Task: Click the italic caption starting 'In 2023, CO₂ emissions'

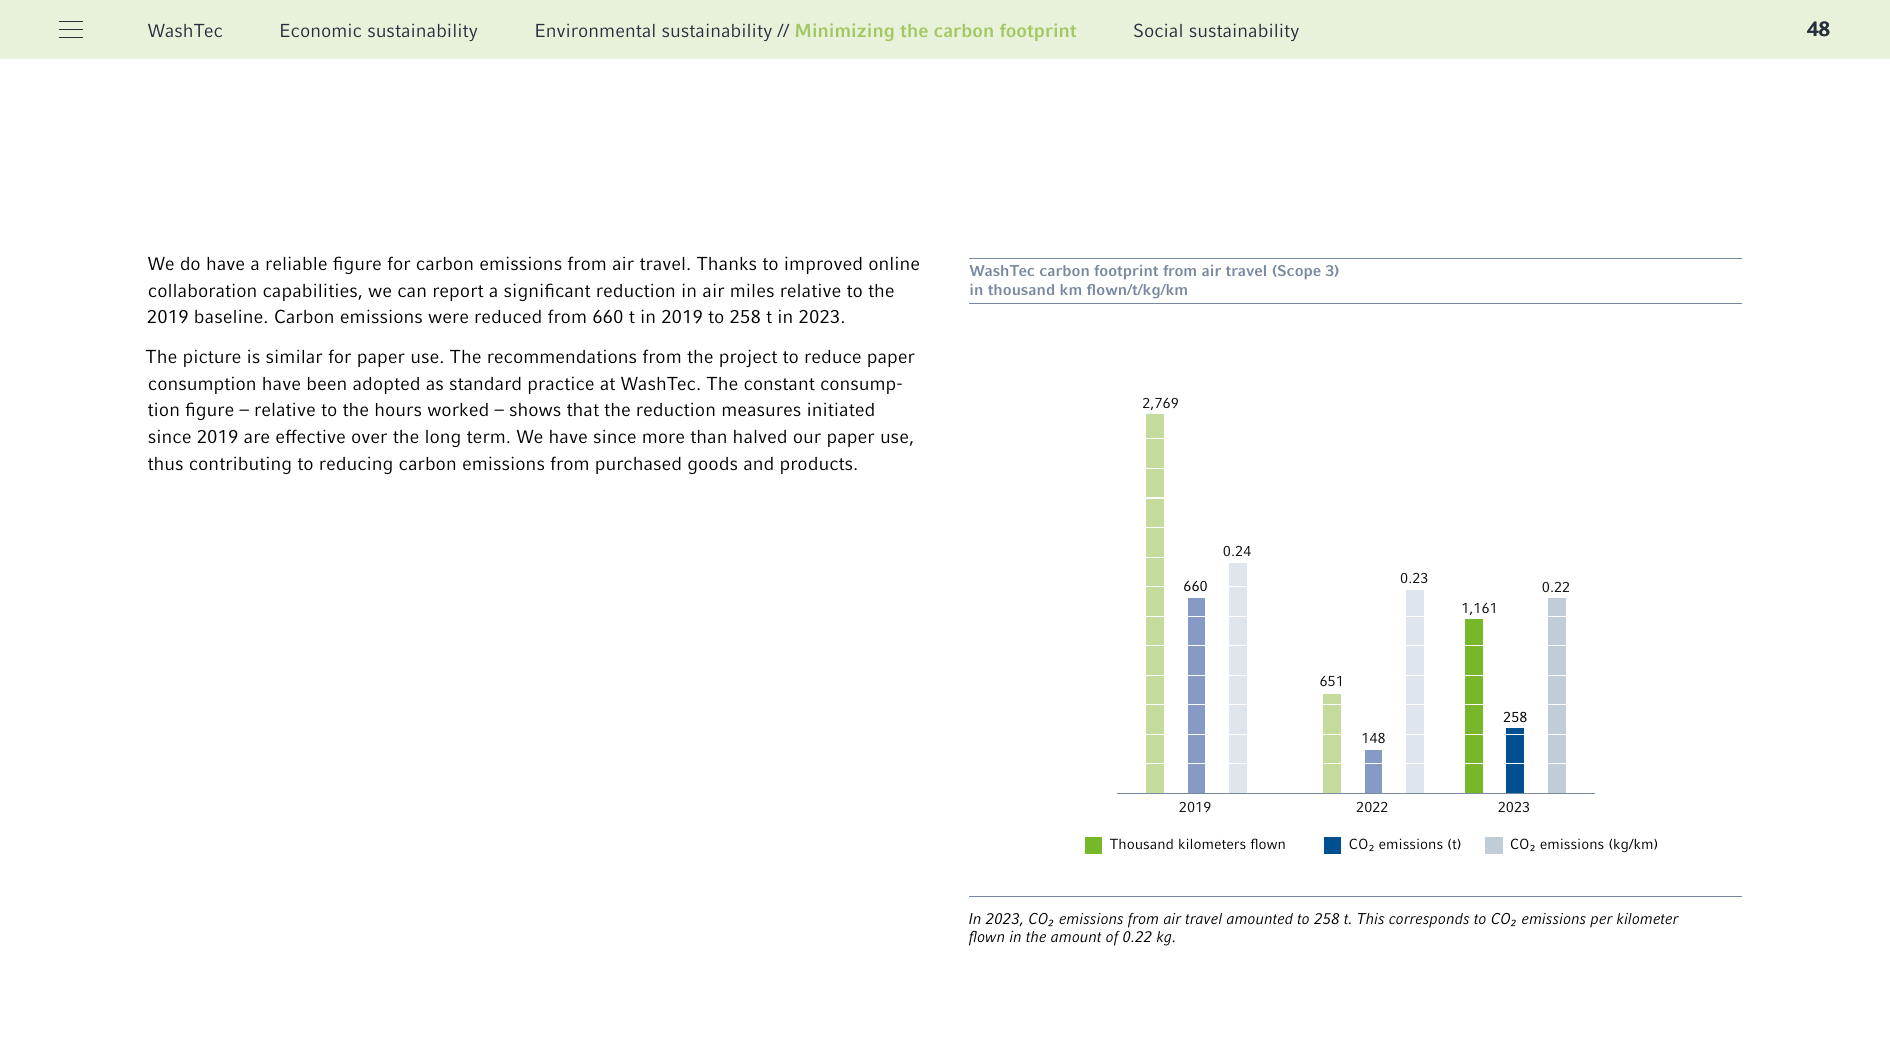Action: [1323, 928]
